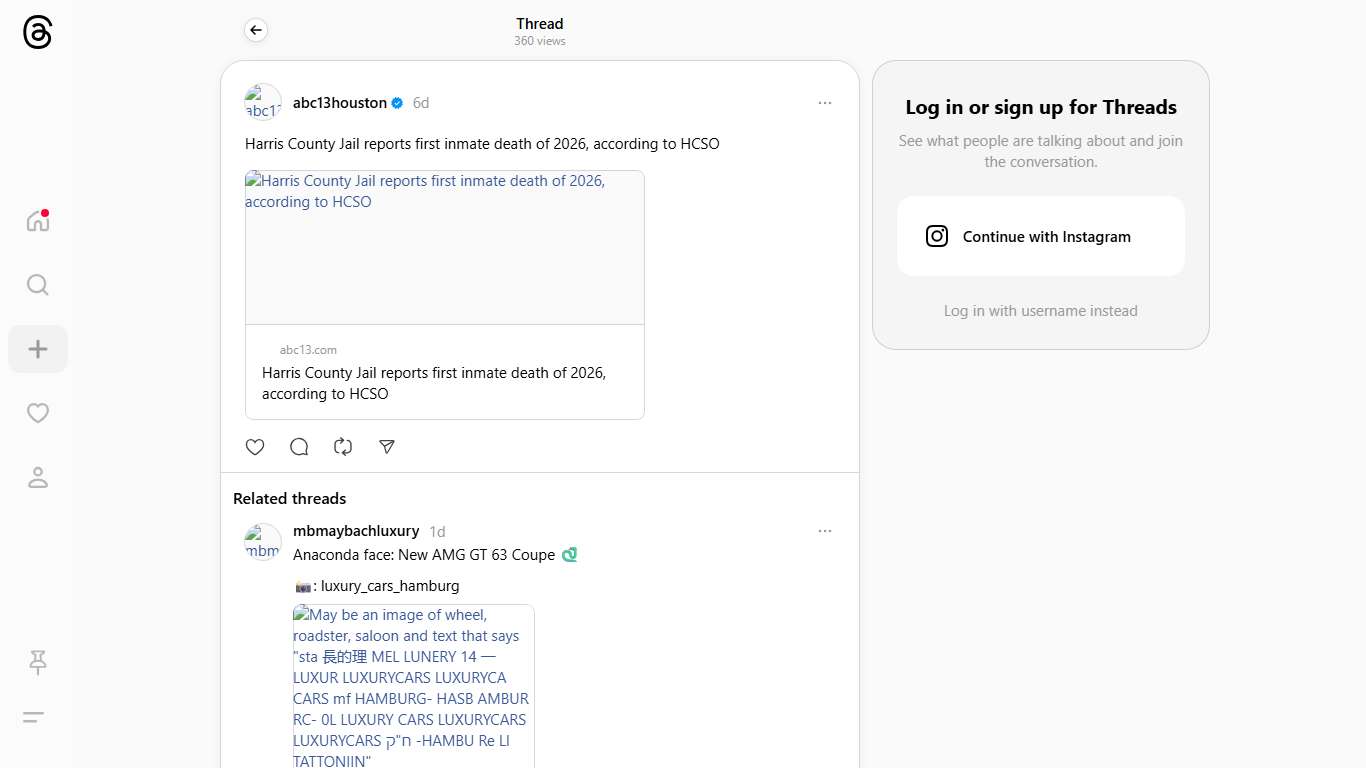Open more options for abc13houston post

825,103
